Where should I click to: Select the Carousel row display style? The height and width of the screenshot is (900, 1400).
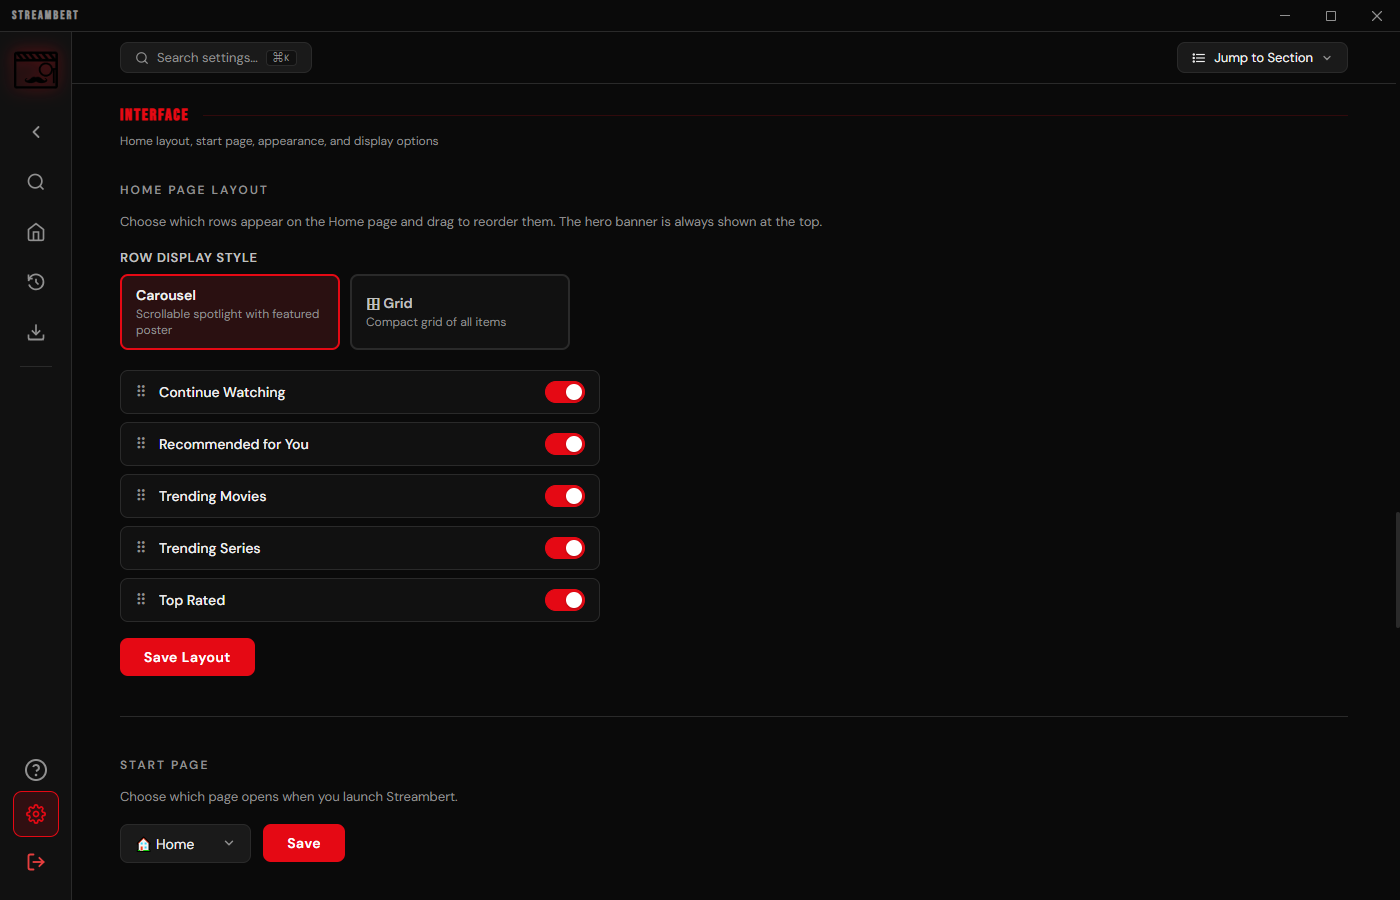(230, 312)
